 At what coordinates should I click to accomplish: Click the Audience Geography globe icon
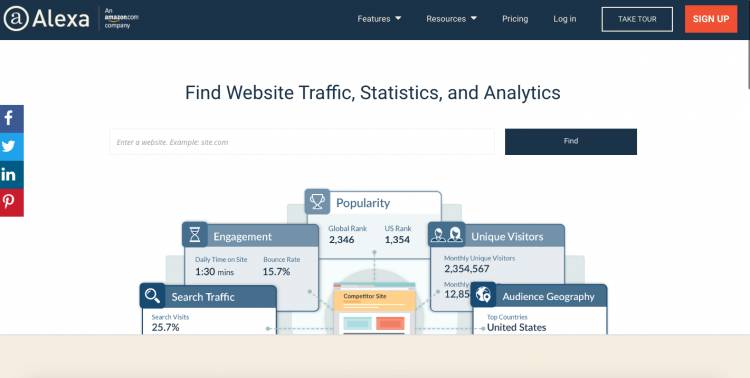(483, 295)
